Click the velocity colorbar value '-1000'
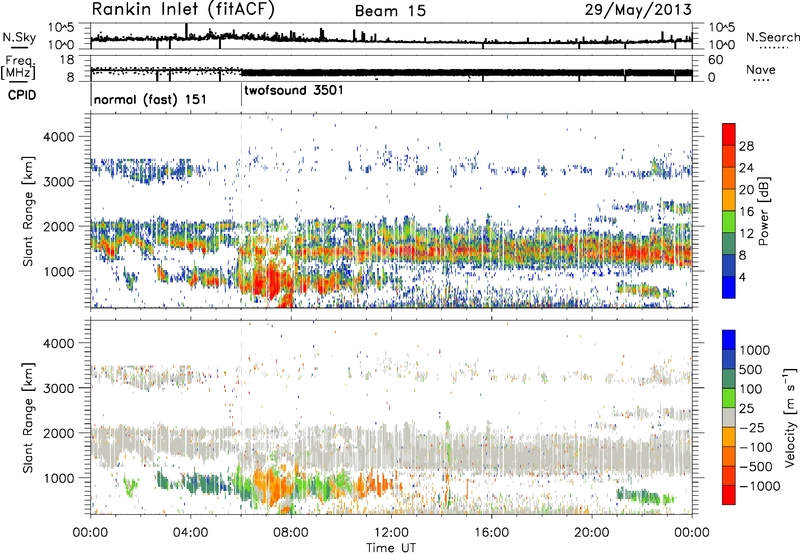The height and width of the screenshot is (554, 800). pyautogui.click(x=759, y=486)
